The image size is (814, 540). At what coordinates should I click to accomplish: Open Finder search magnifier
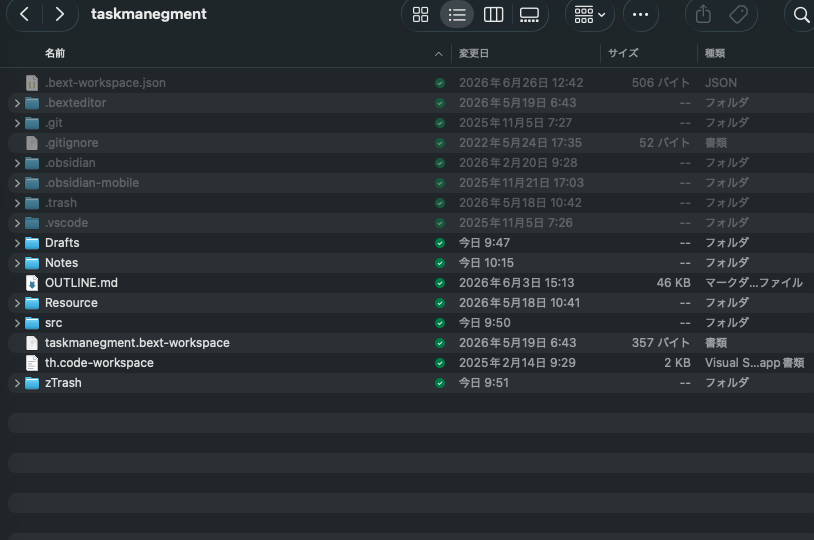coord(802,15)
